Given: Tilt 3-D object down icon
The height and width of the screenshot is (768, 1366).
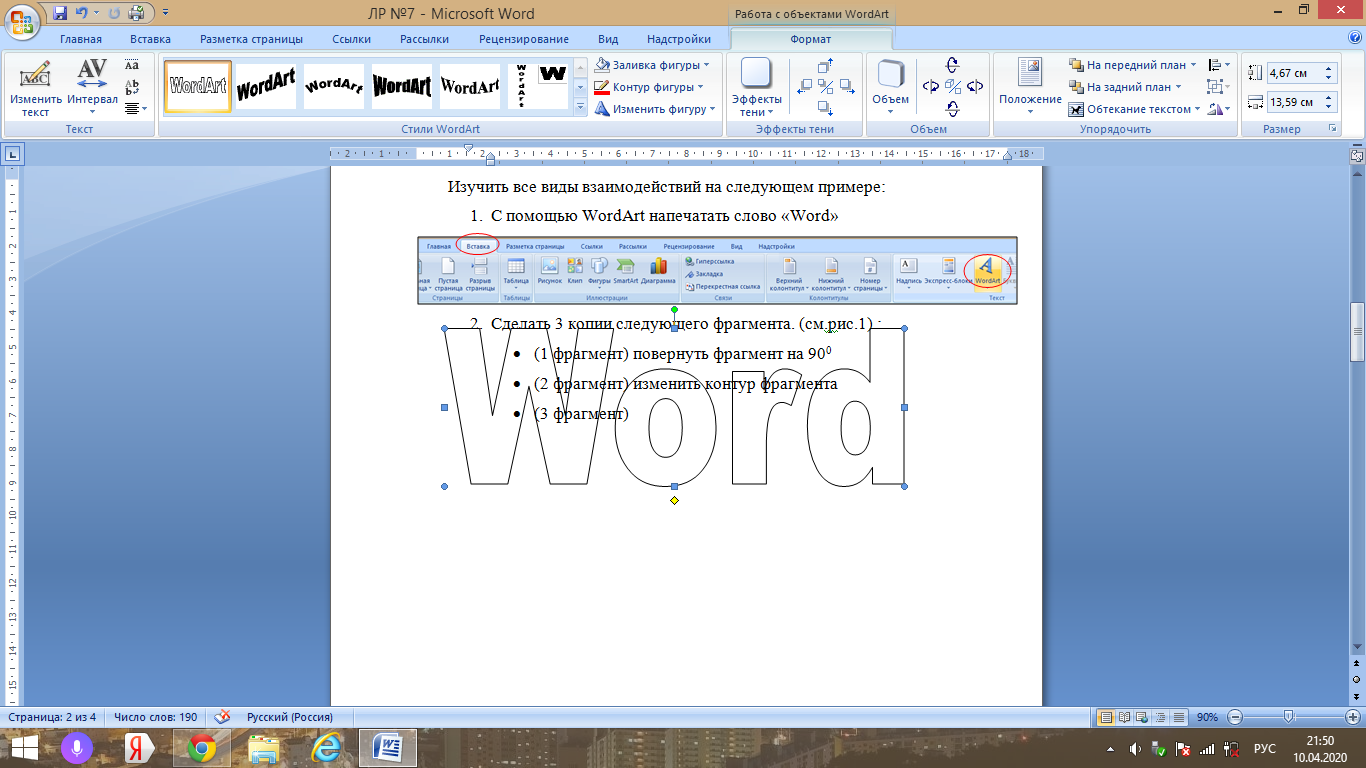Looking at the screenshot, I should [952, 108].
